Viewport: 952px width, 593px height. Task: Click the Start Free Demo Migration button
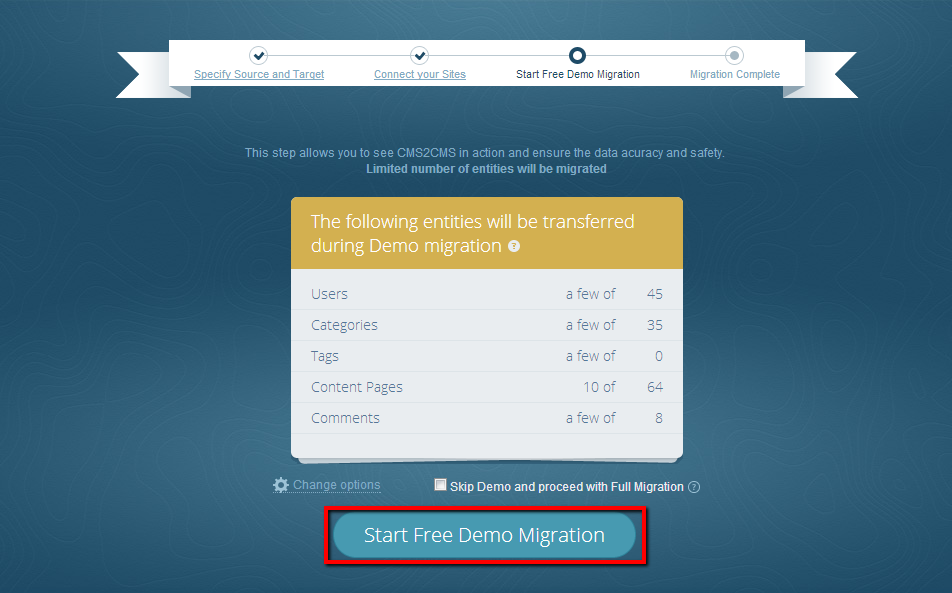[x=484, y=535]
